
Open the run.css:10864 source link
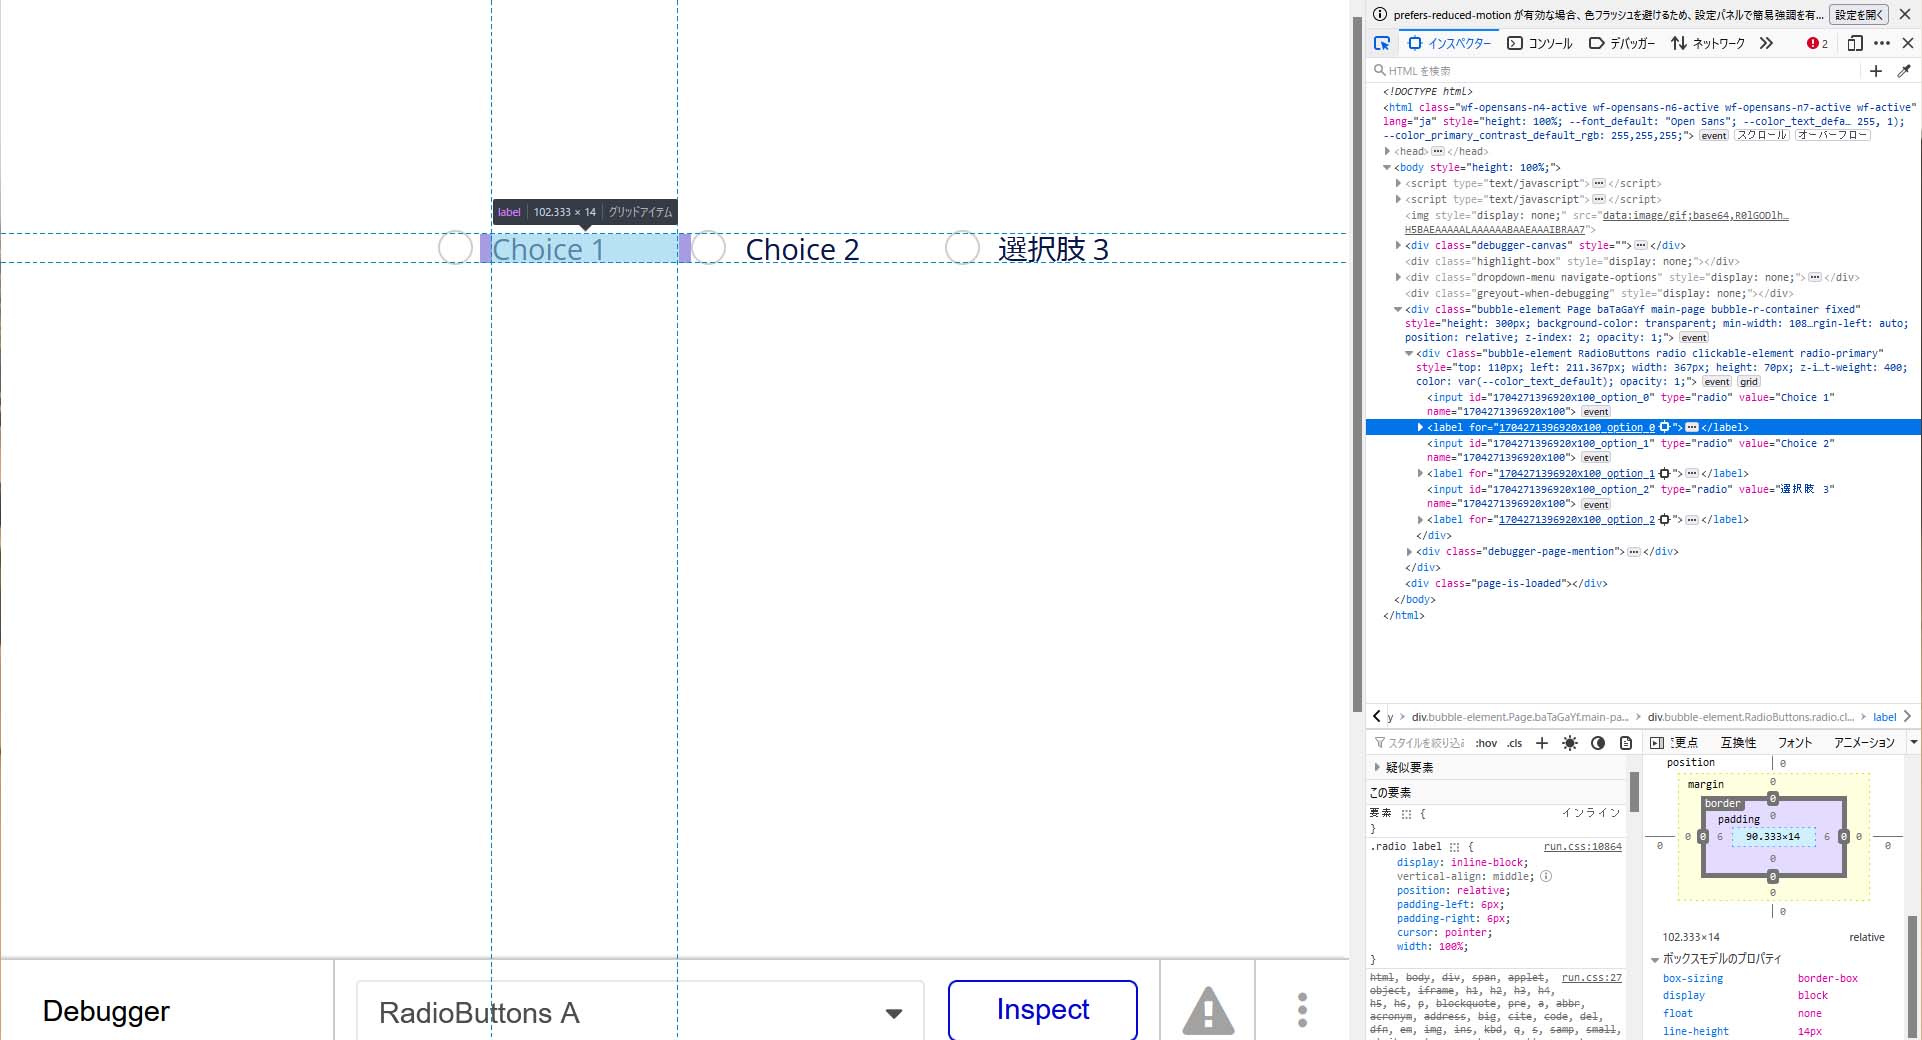1583,847
